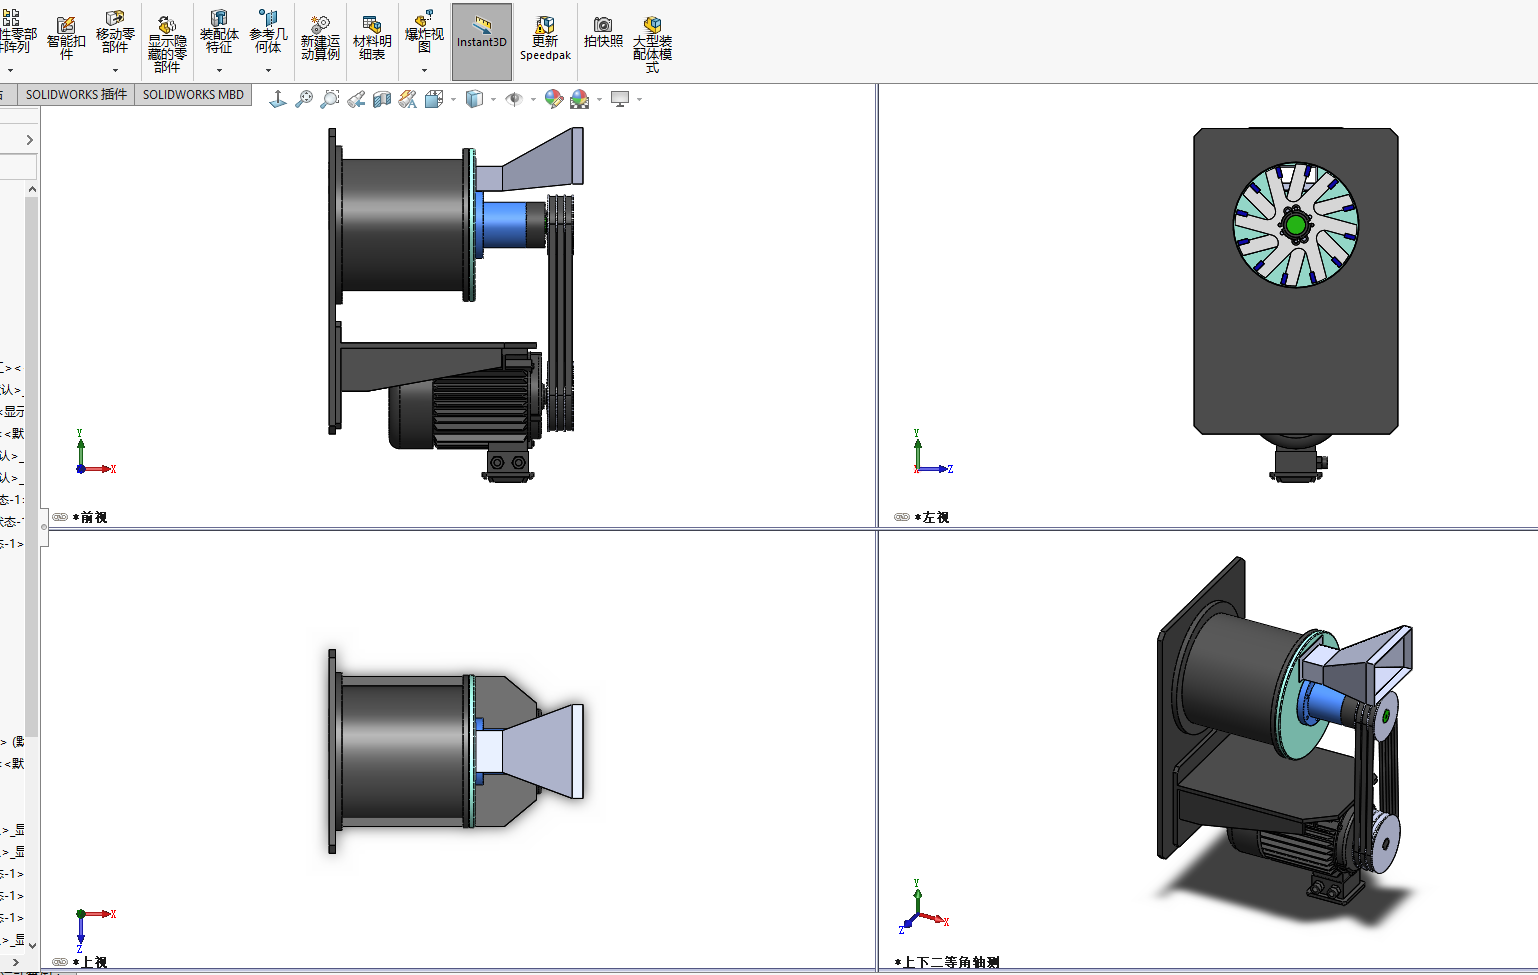Toggle view link icon beside 前视 label

tap(60, 517)
